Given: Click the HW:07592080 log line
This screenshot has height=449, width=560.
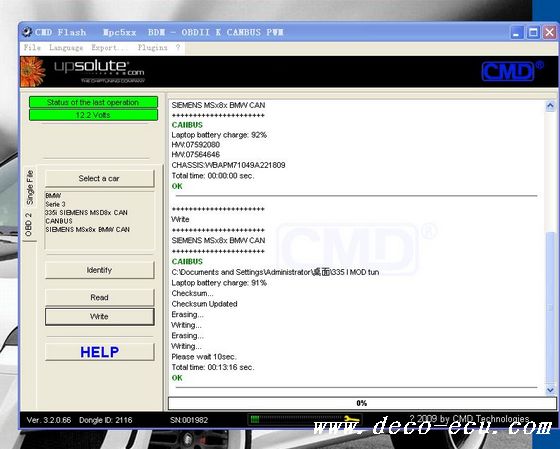Looking at the screenshot, I should click(196, 145).
